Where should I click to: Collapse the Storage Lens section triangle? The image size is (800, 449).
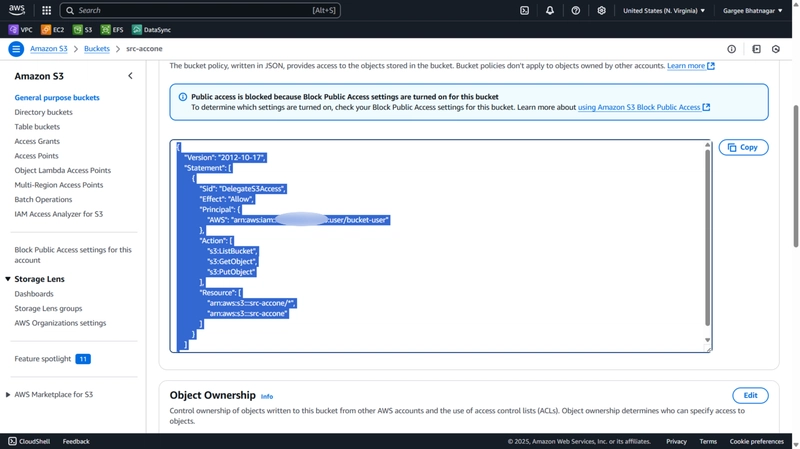[8, 279]
